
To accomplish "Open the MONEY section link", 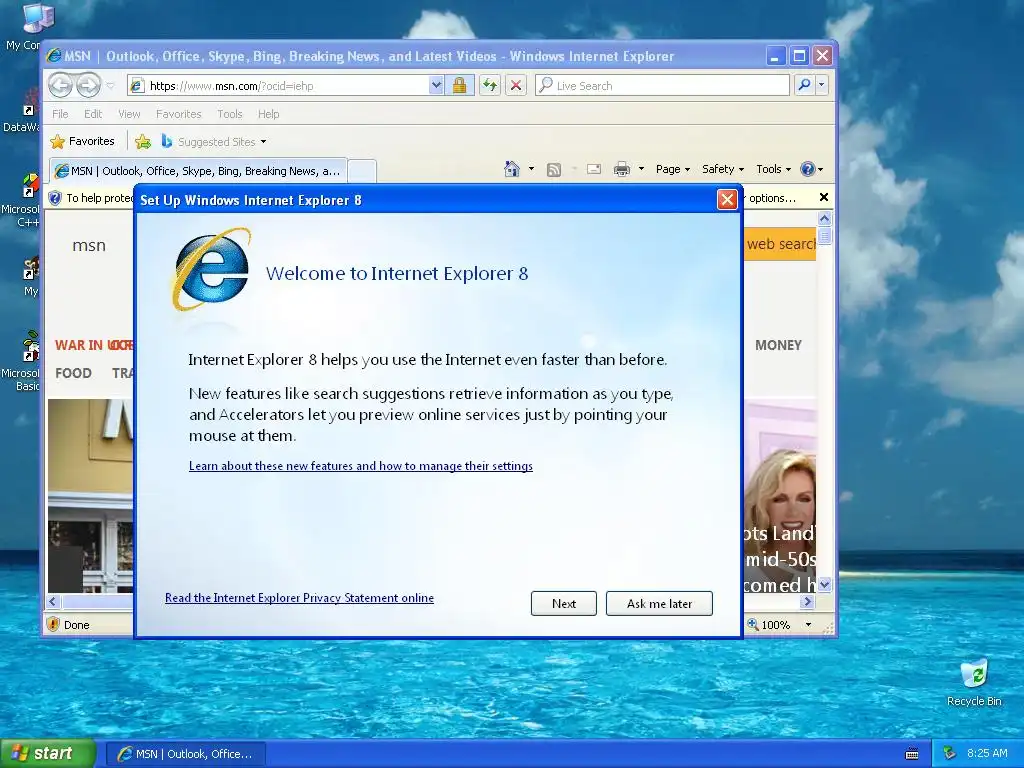I will point(778,345).
